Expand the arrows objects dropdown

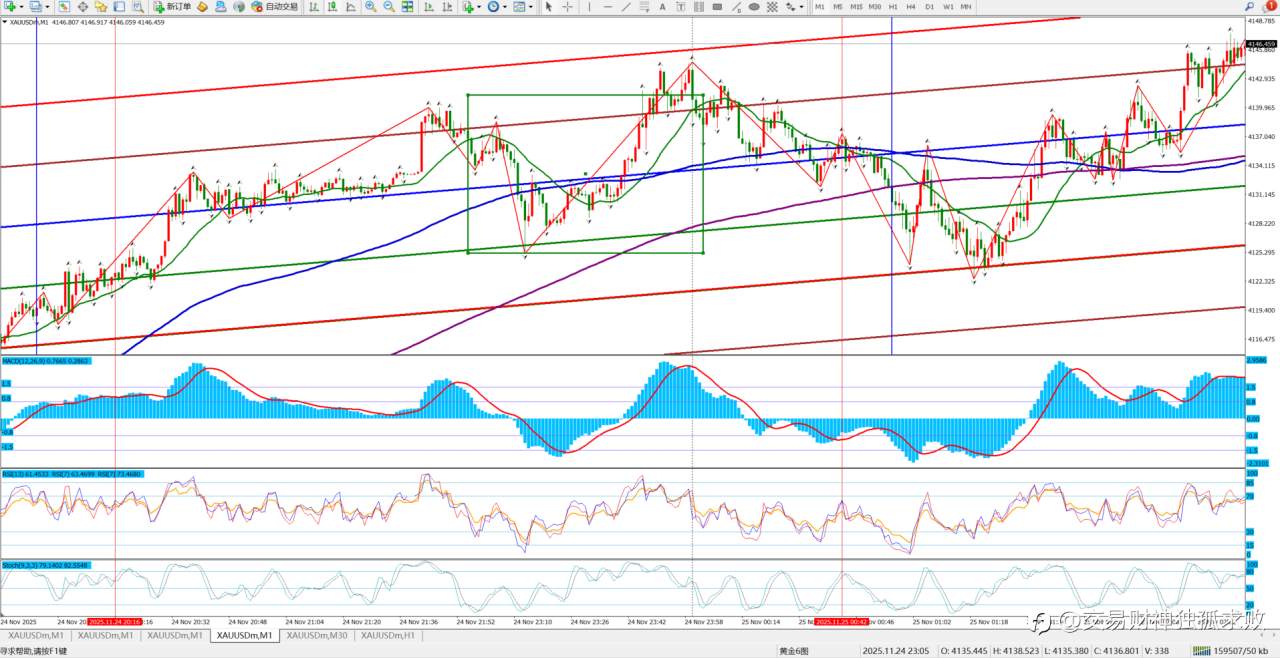[802, 6]
